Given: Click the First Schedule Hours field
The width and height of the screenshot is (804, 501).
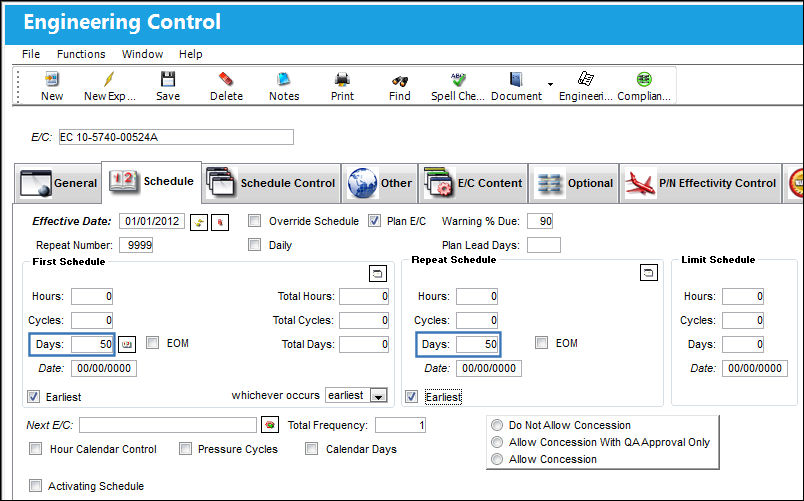Looking at the screenshot, I should 92,296.
